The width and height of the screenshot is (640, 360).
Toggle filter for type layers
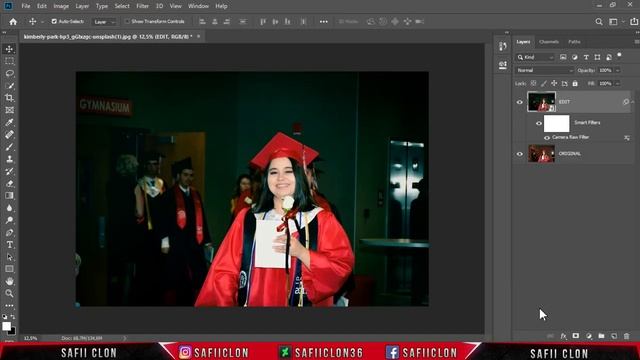click(x=586, y=57)
